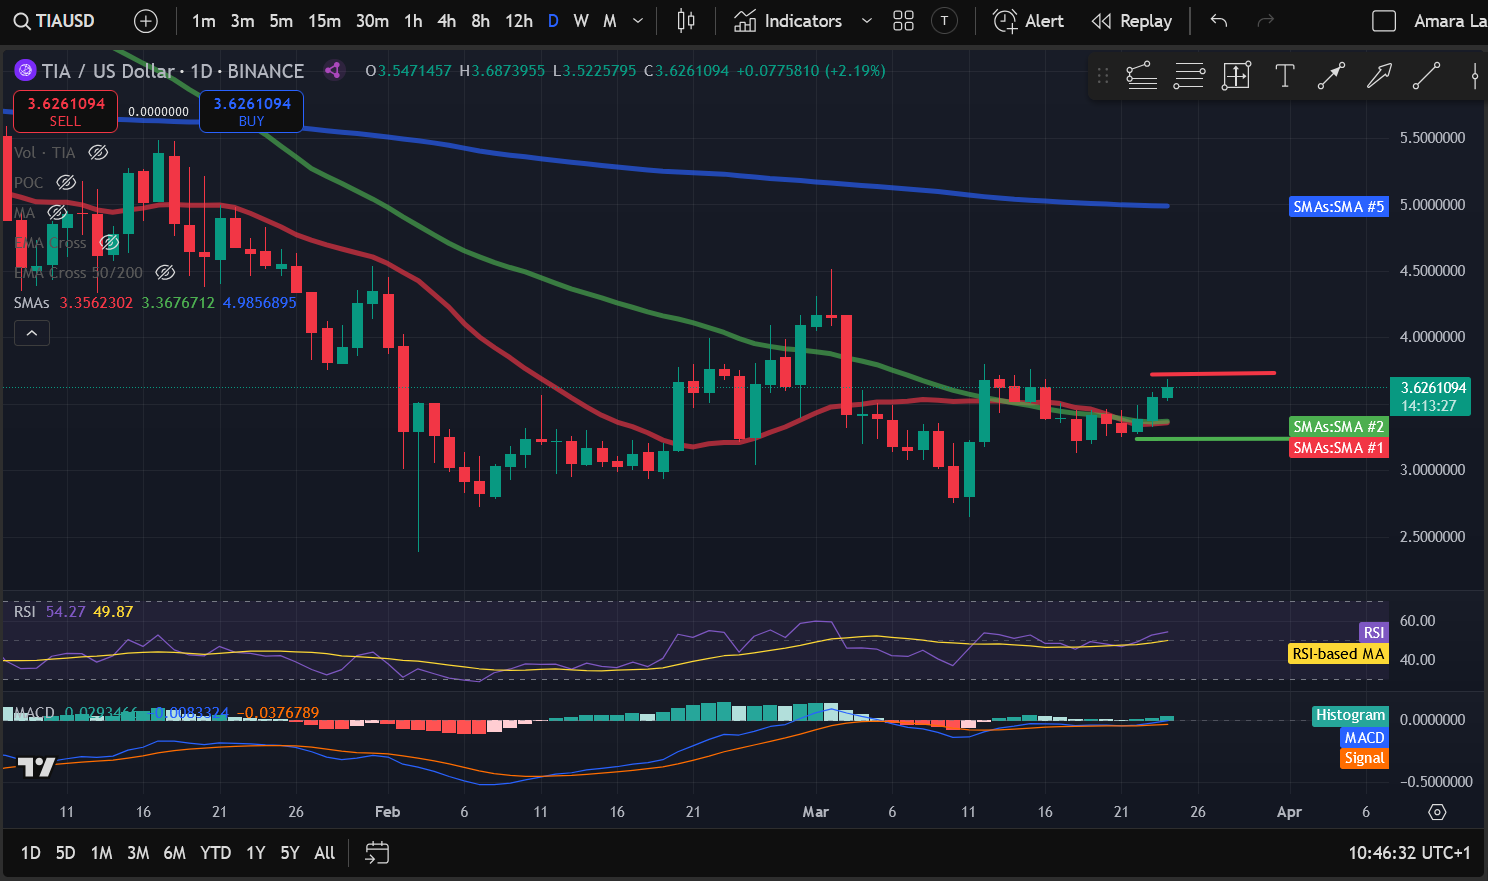Select the green horizontal line drawing
Image resolution: width=1488 pixels, height=881 pixels.
coord(1212,438)
